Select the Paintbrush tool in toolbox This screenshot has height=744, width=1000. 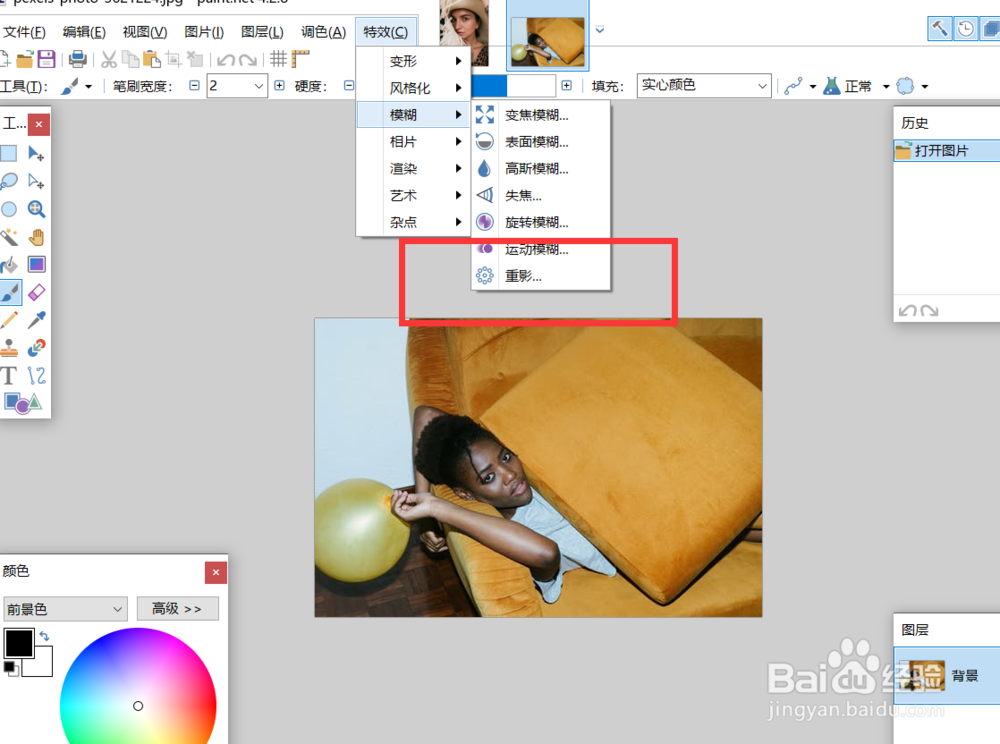(x=10, y=293)
